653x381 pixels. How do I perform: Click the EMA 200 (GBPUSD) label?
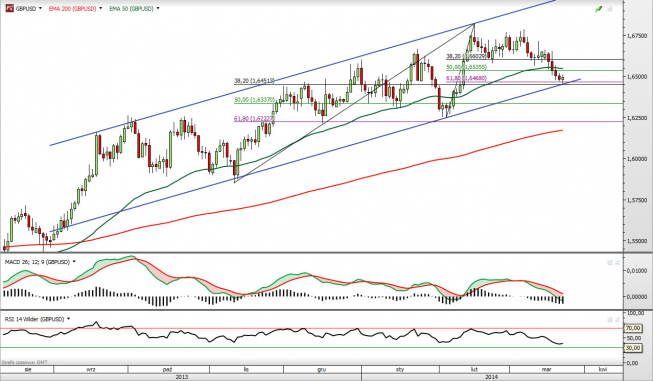point(72,8)
